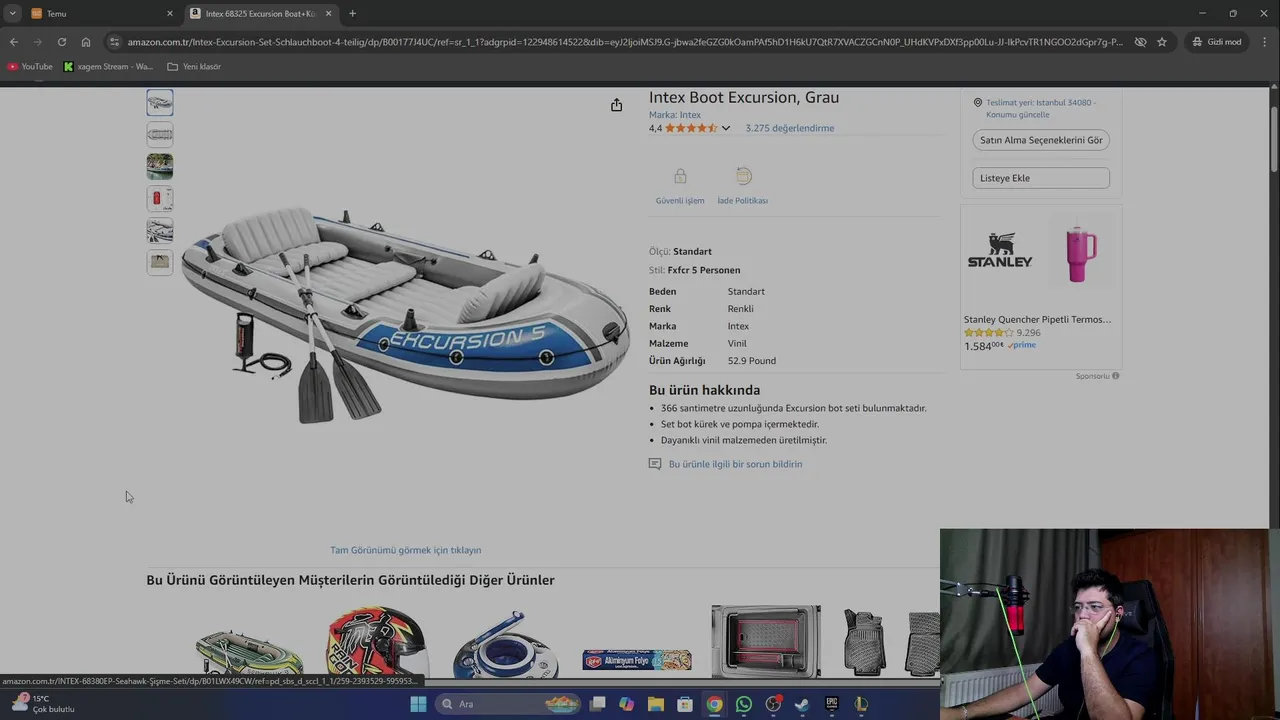Click the main Excursion 5 boat image

[x=405, y=315]
